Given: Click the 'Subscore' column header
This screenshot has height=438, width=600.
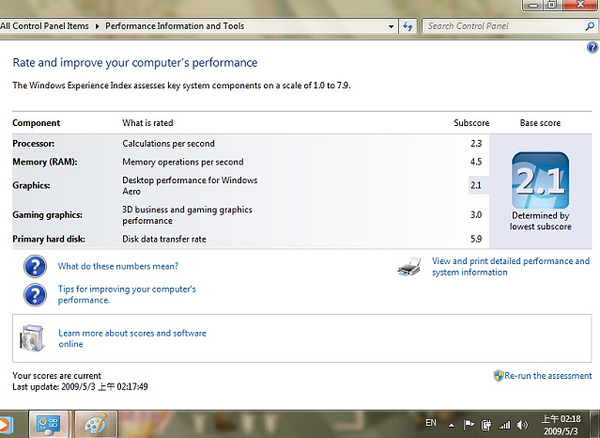Looking at the screenshot, I should coord(471,123).
